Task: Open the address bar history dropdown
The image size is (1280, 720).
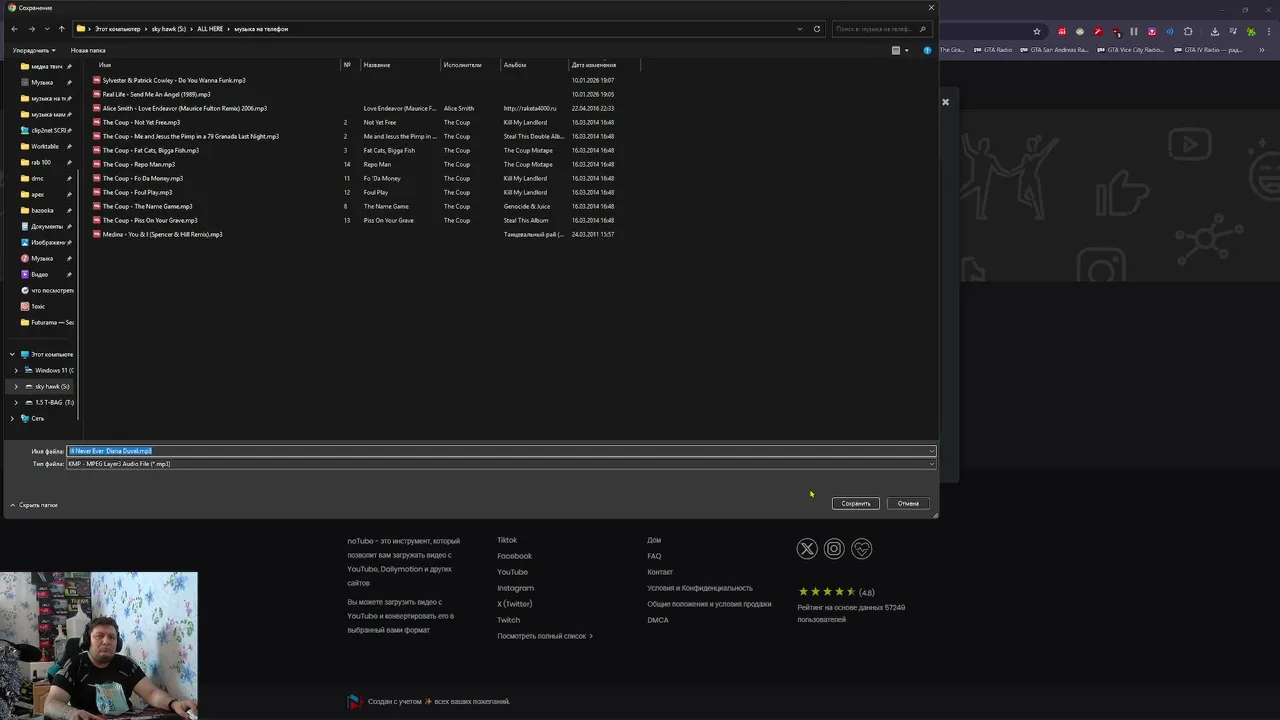Action: (x=800, y=29)
